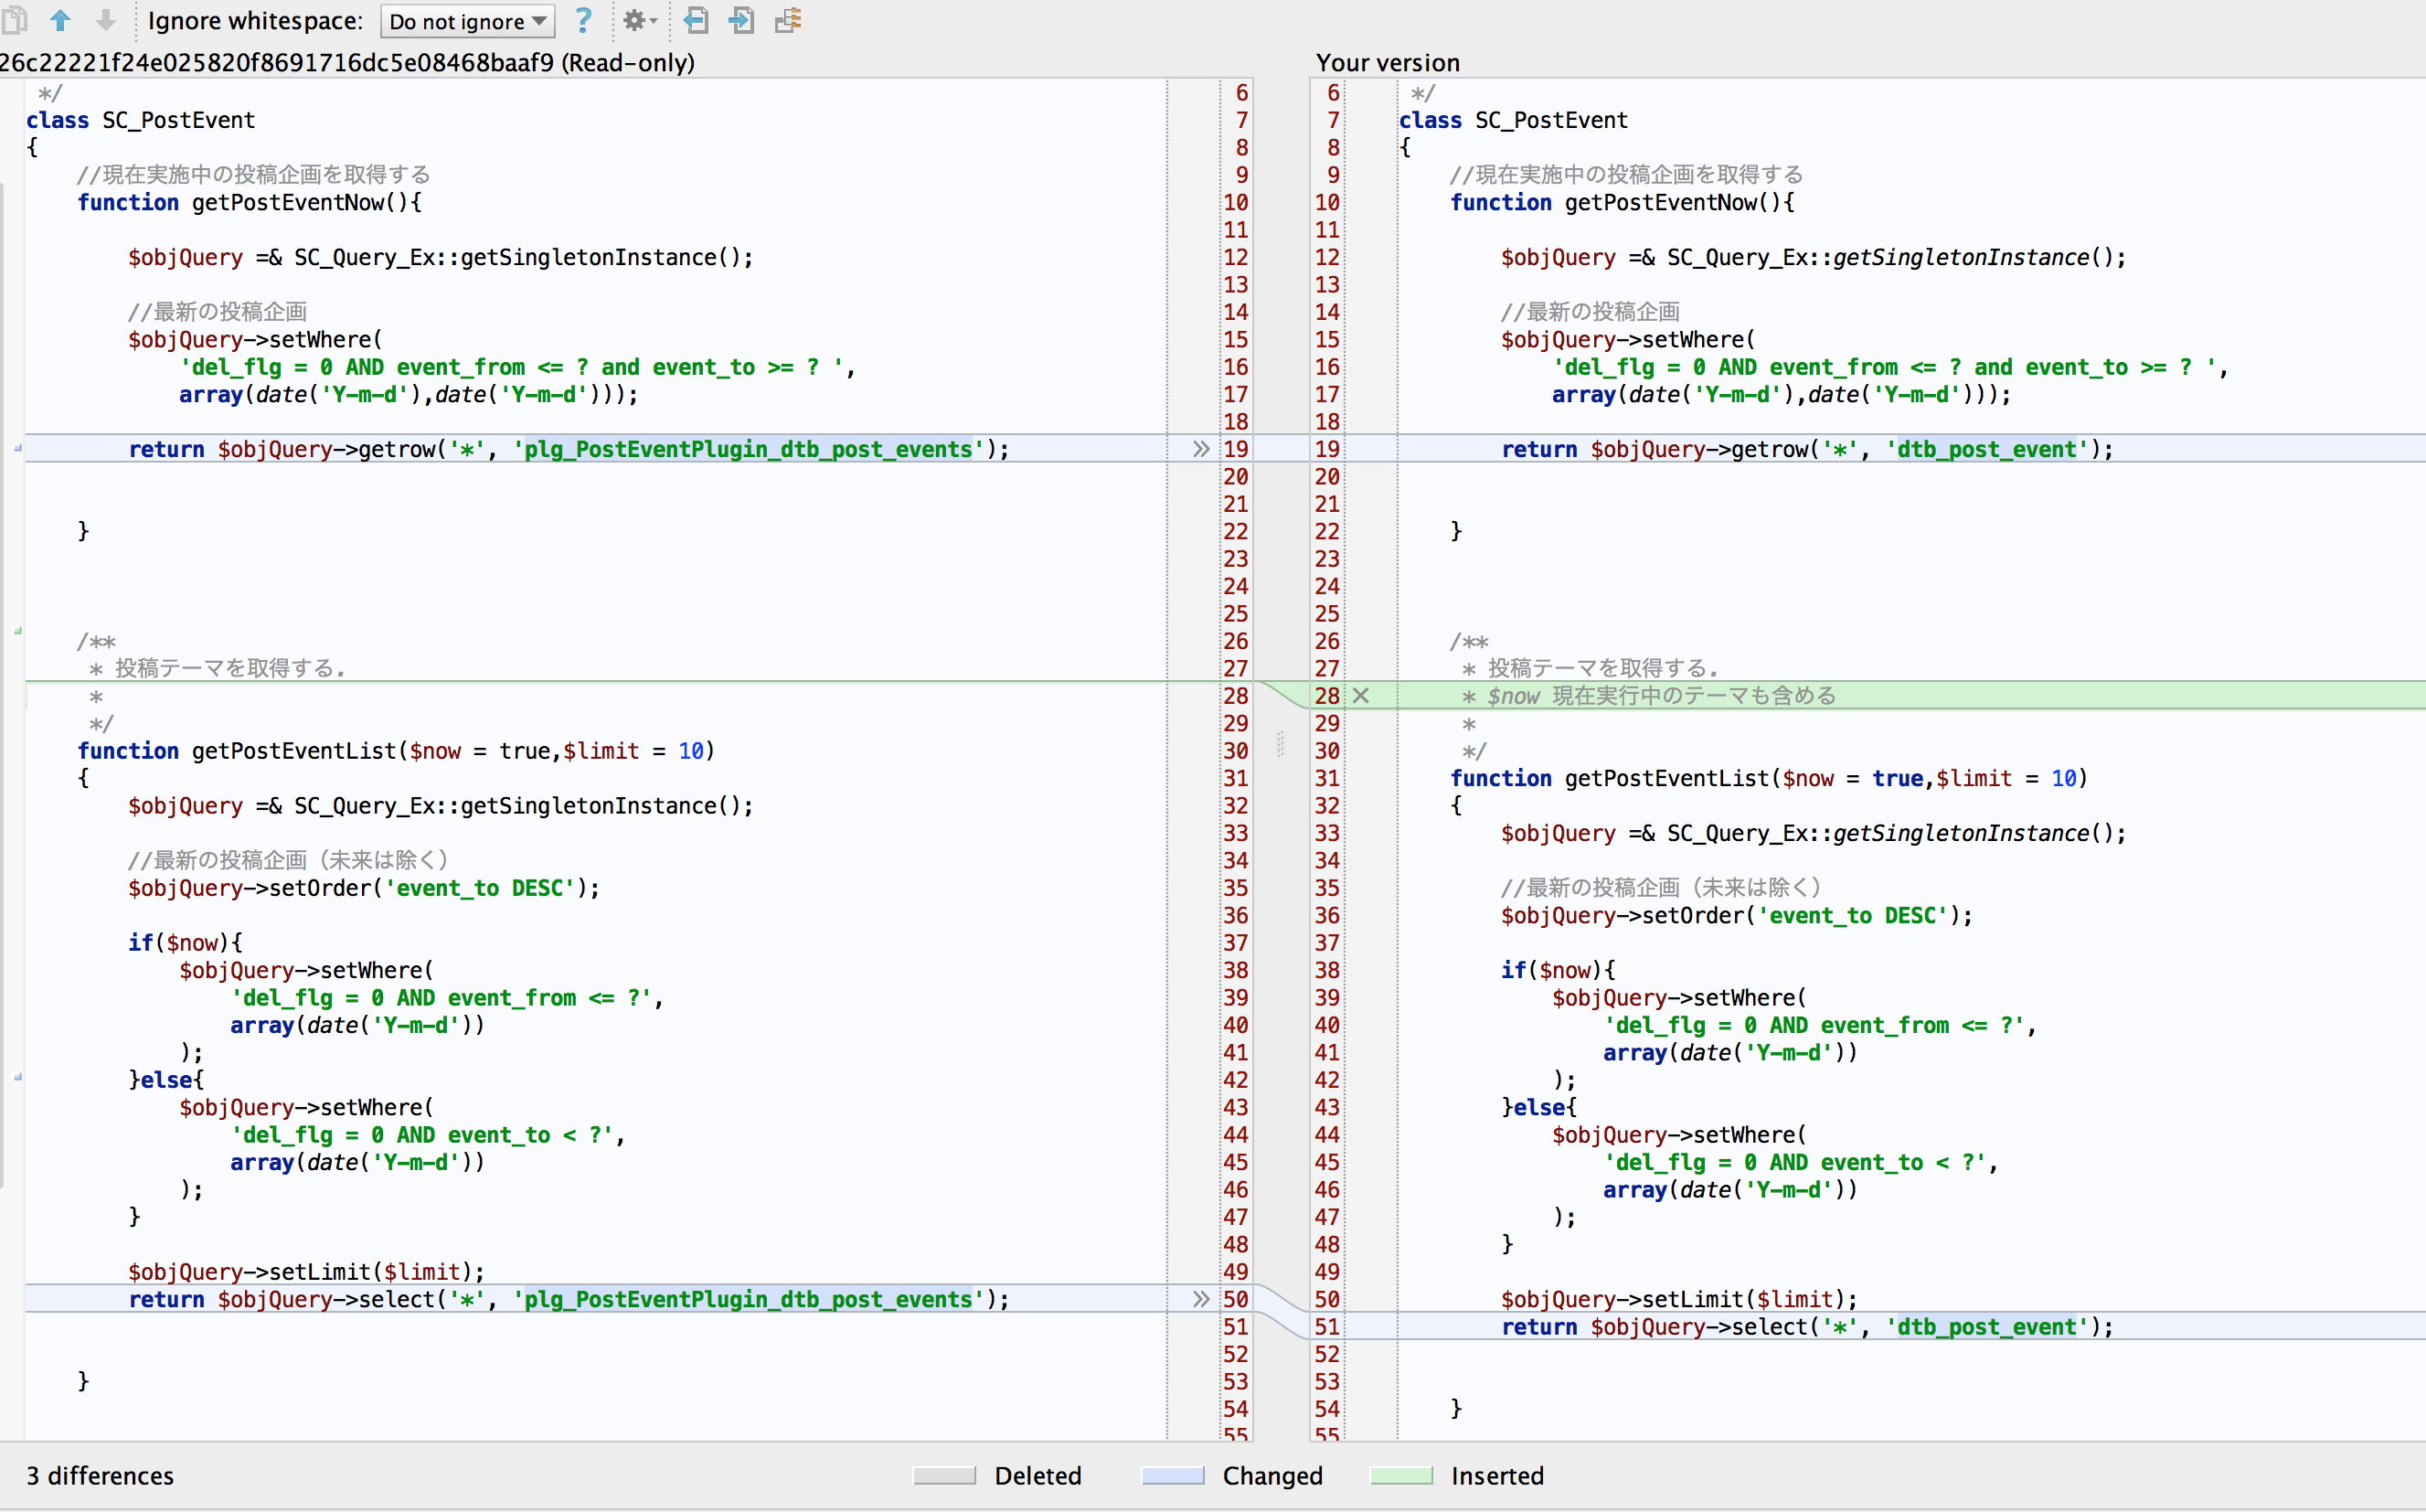Click the center divider drag handle
This screenshot has height=1512, width=2426.
point(1281,744)
